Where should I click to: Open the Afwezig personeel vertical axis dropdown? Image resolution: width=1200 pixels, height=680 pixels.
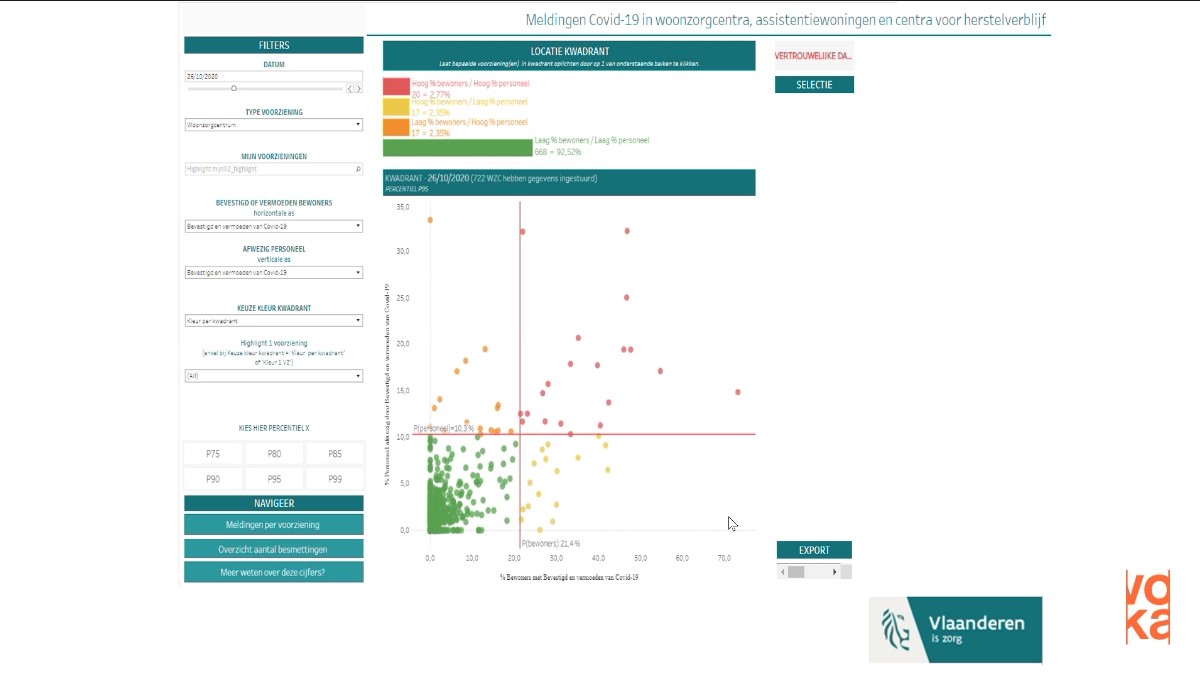click(x=273, y=272)
